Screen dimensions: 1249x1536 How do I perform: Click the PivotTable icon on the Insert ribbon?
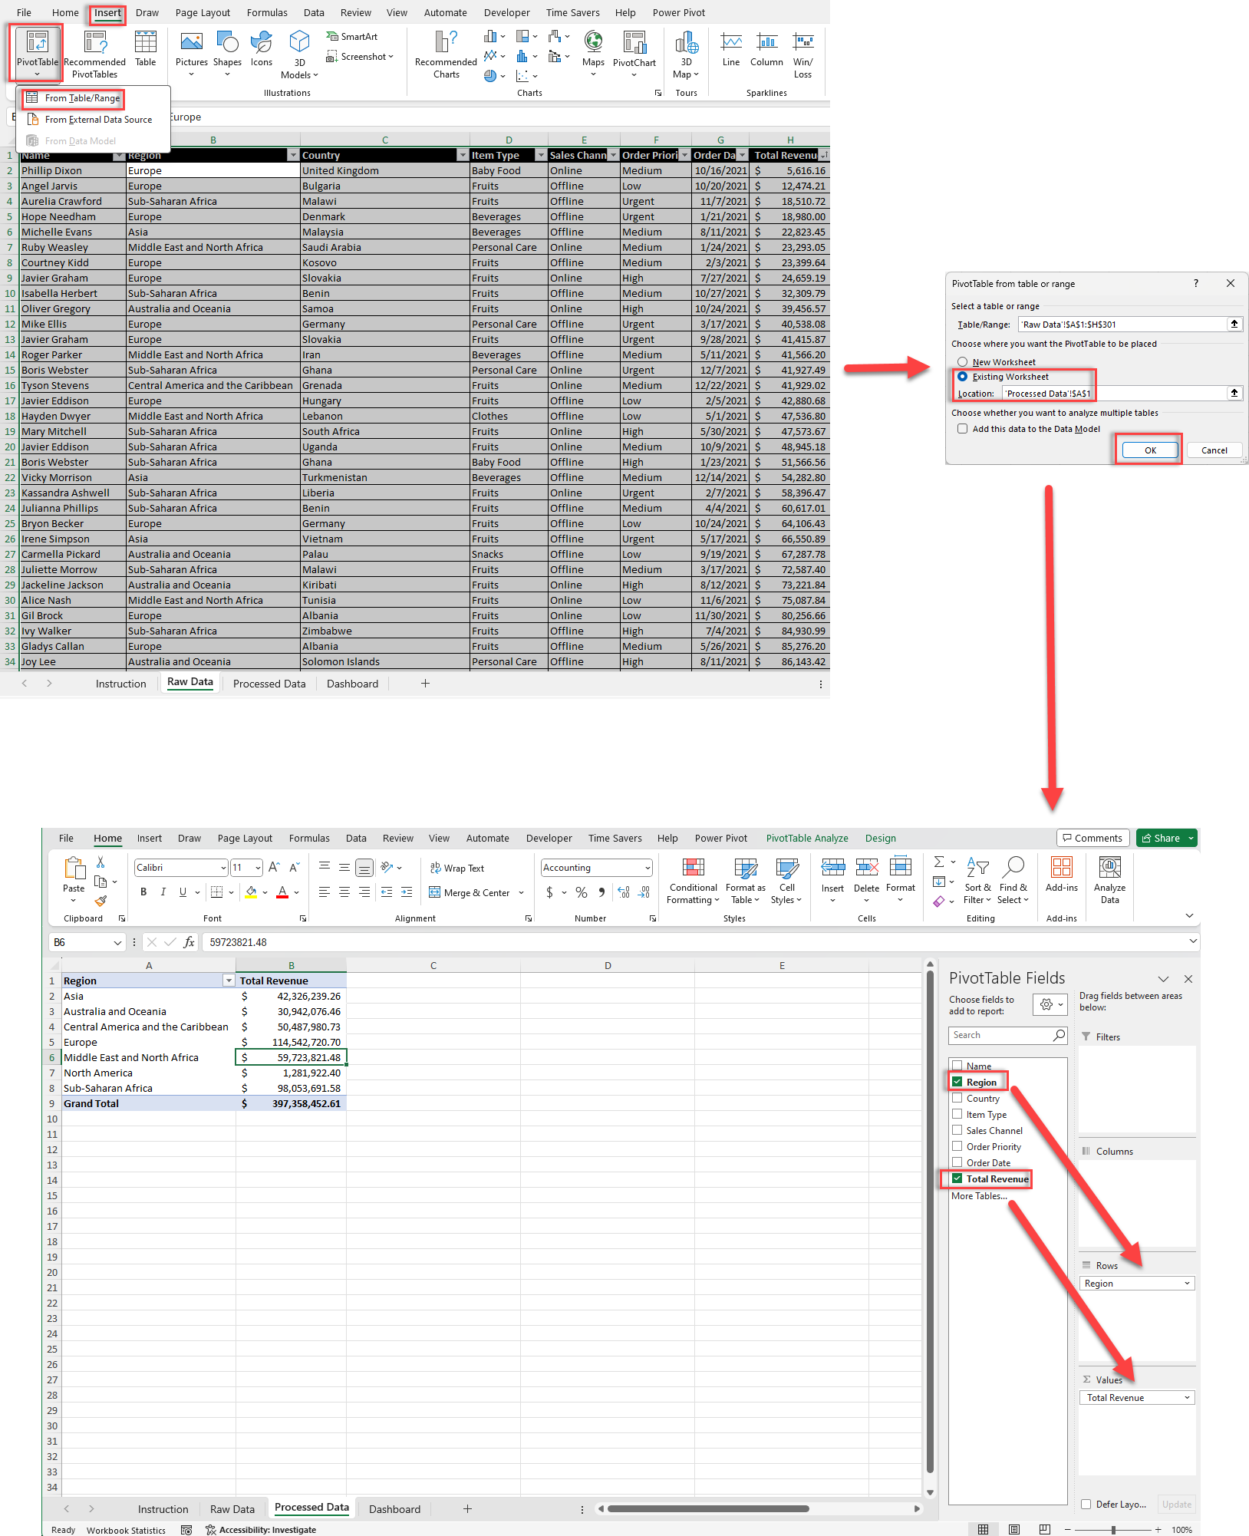click(36, 47)
